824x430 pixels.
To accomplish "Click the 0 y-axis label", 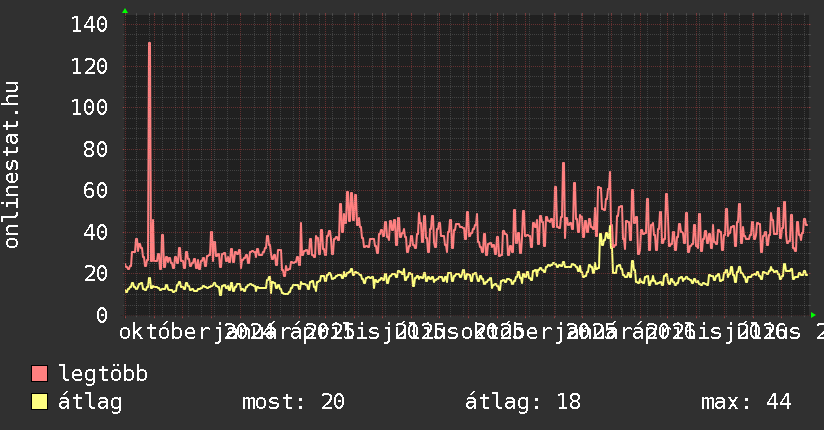I will click(102, 315).
